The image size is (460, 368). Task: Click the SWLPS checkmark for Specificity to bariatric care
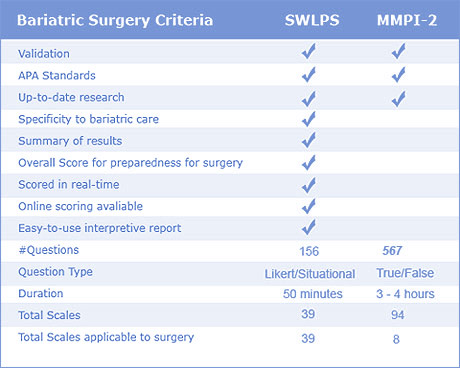(x=309, y=119)
